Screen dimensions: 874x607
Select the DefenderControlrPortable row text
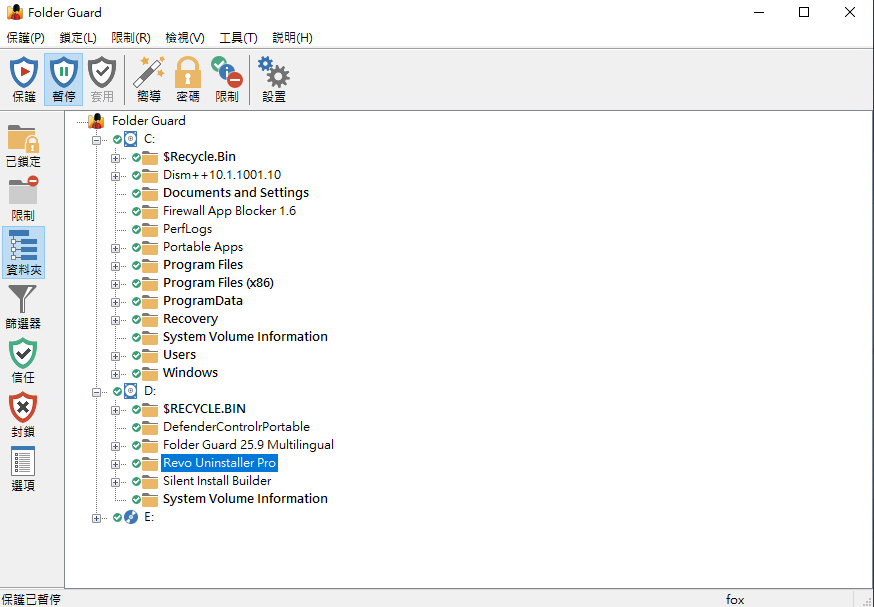coord(236,427)
